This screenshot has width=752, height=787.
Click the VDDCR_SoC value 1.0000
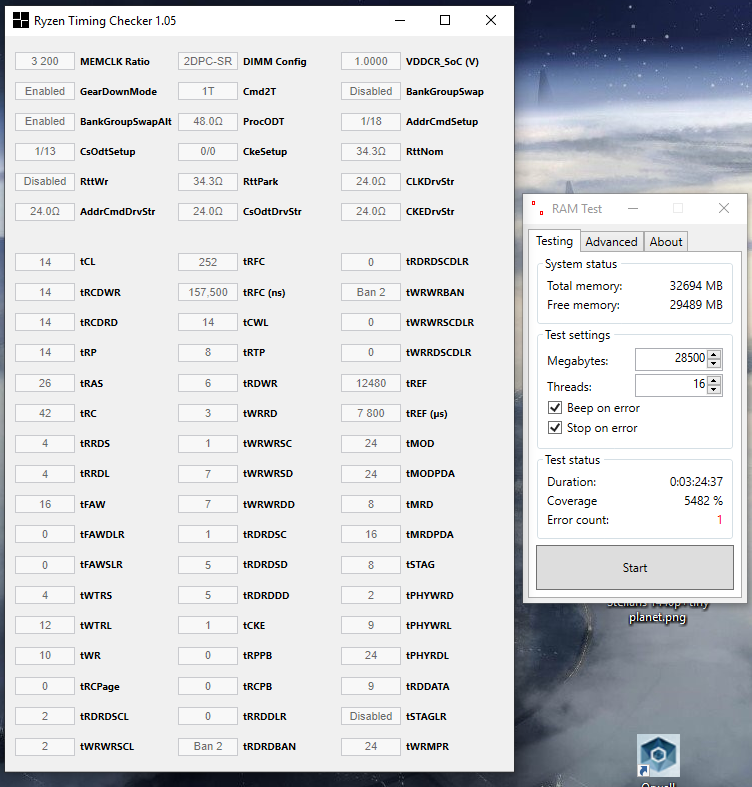coord(371,61)
